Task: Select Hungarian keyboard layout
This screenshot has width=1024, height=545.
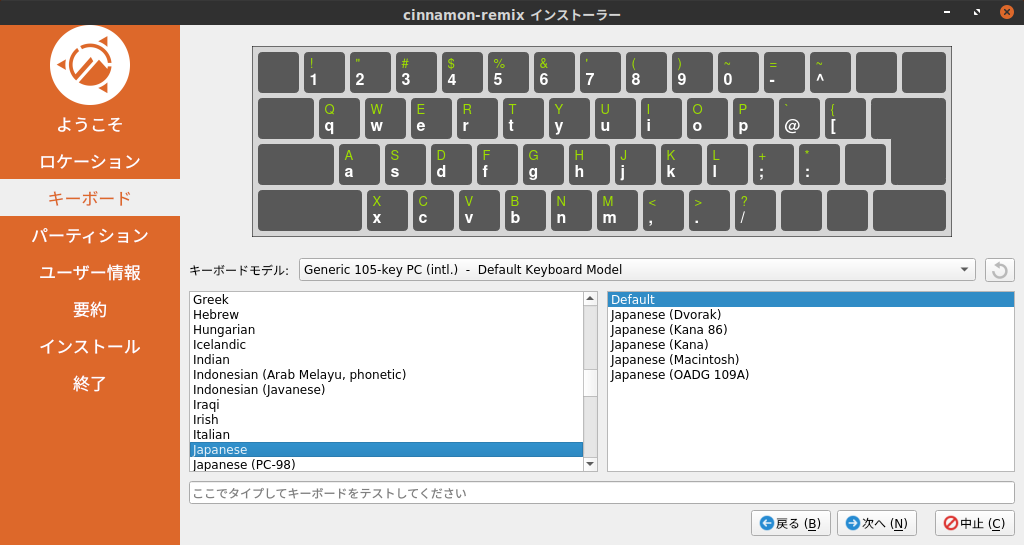Action: pos(386,330)
